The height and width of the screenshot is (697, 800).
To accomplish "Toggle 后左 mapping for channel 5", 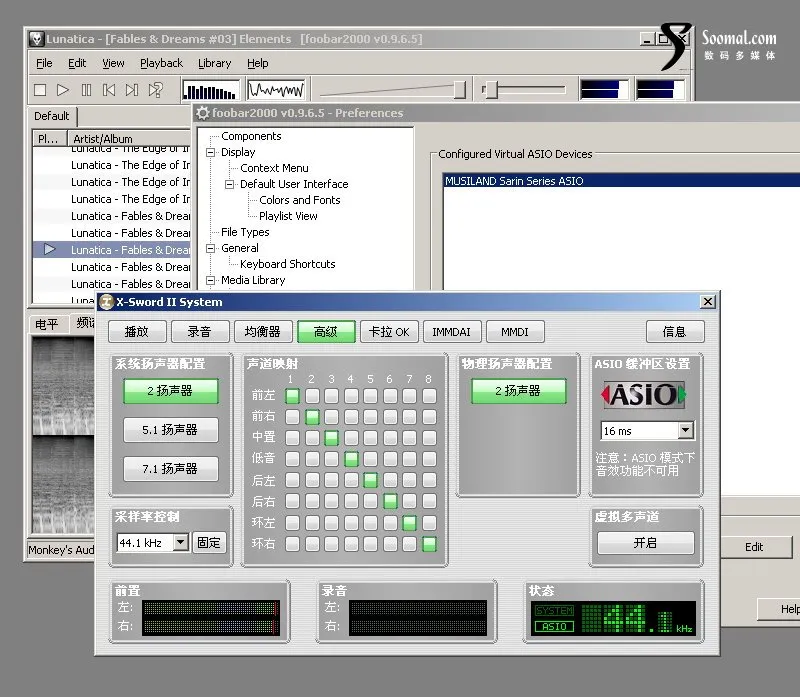I will [x=370, y=480].
